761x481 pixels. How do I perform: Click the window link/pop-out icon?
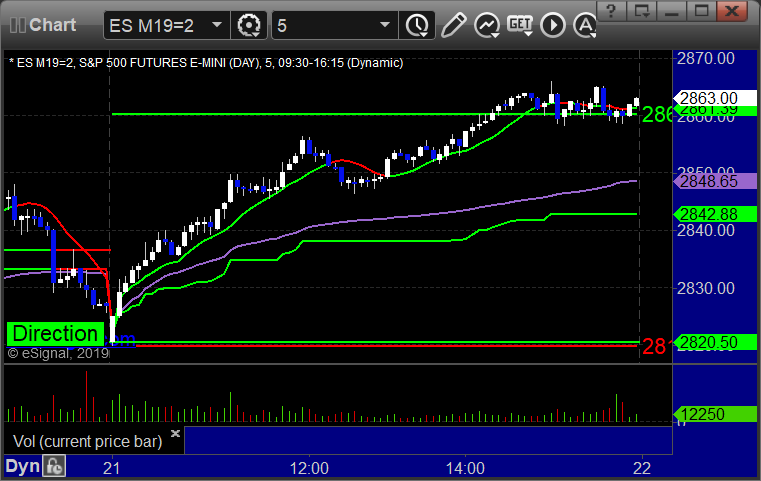tap(641, 11)
